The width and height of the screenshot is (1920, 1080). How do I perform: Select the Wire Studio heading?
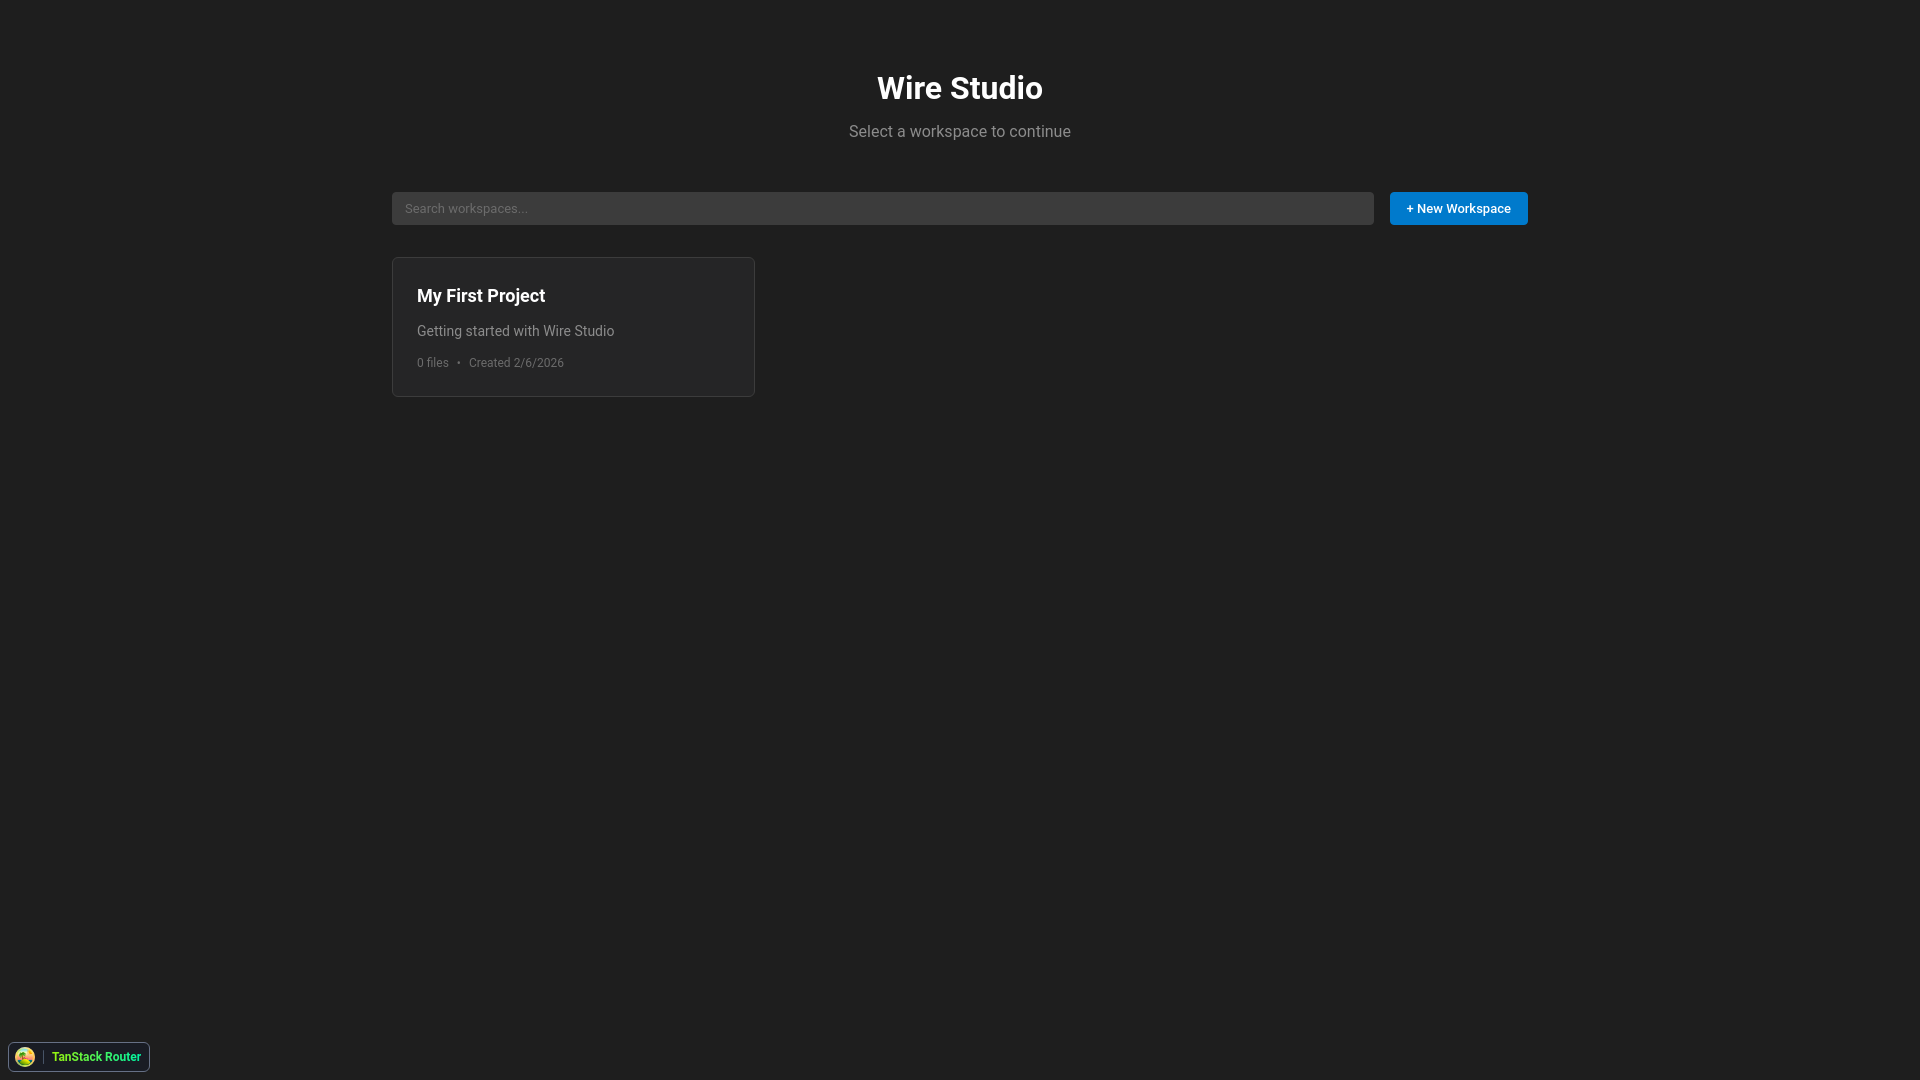960,88
